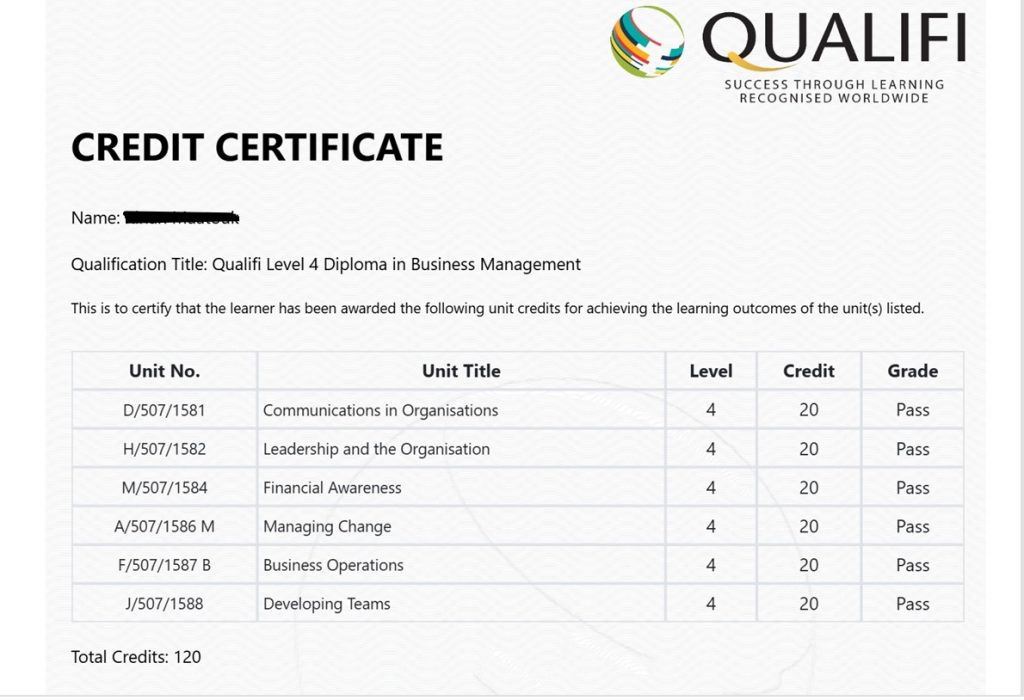Select unit number M/507/1584

click(x=165, y=488)
